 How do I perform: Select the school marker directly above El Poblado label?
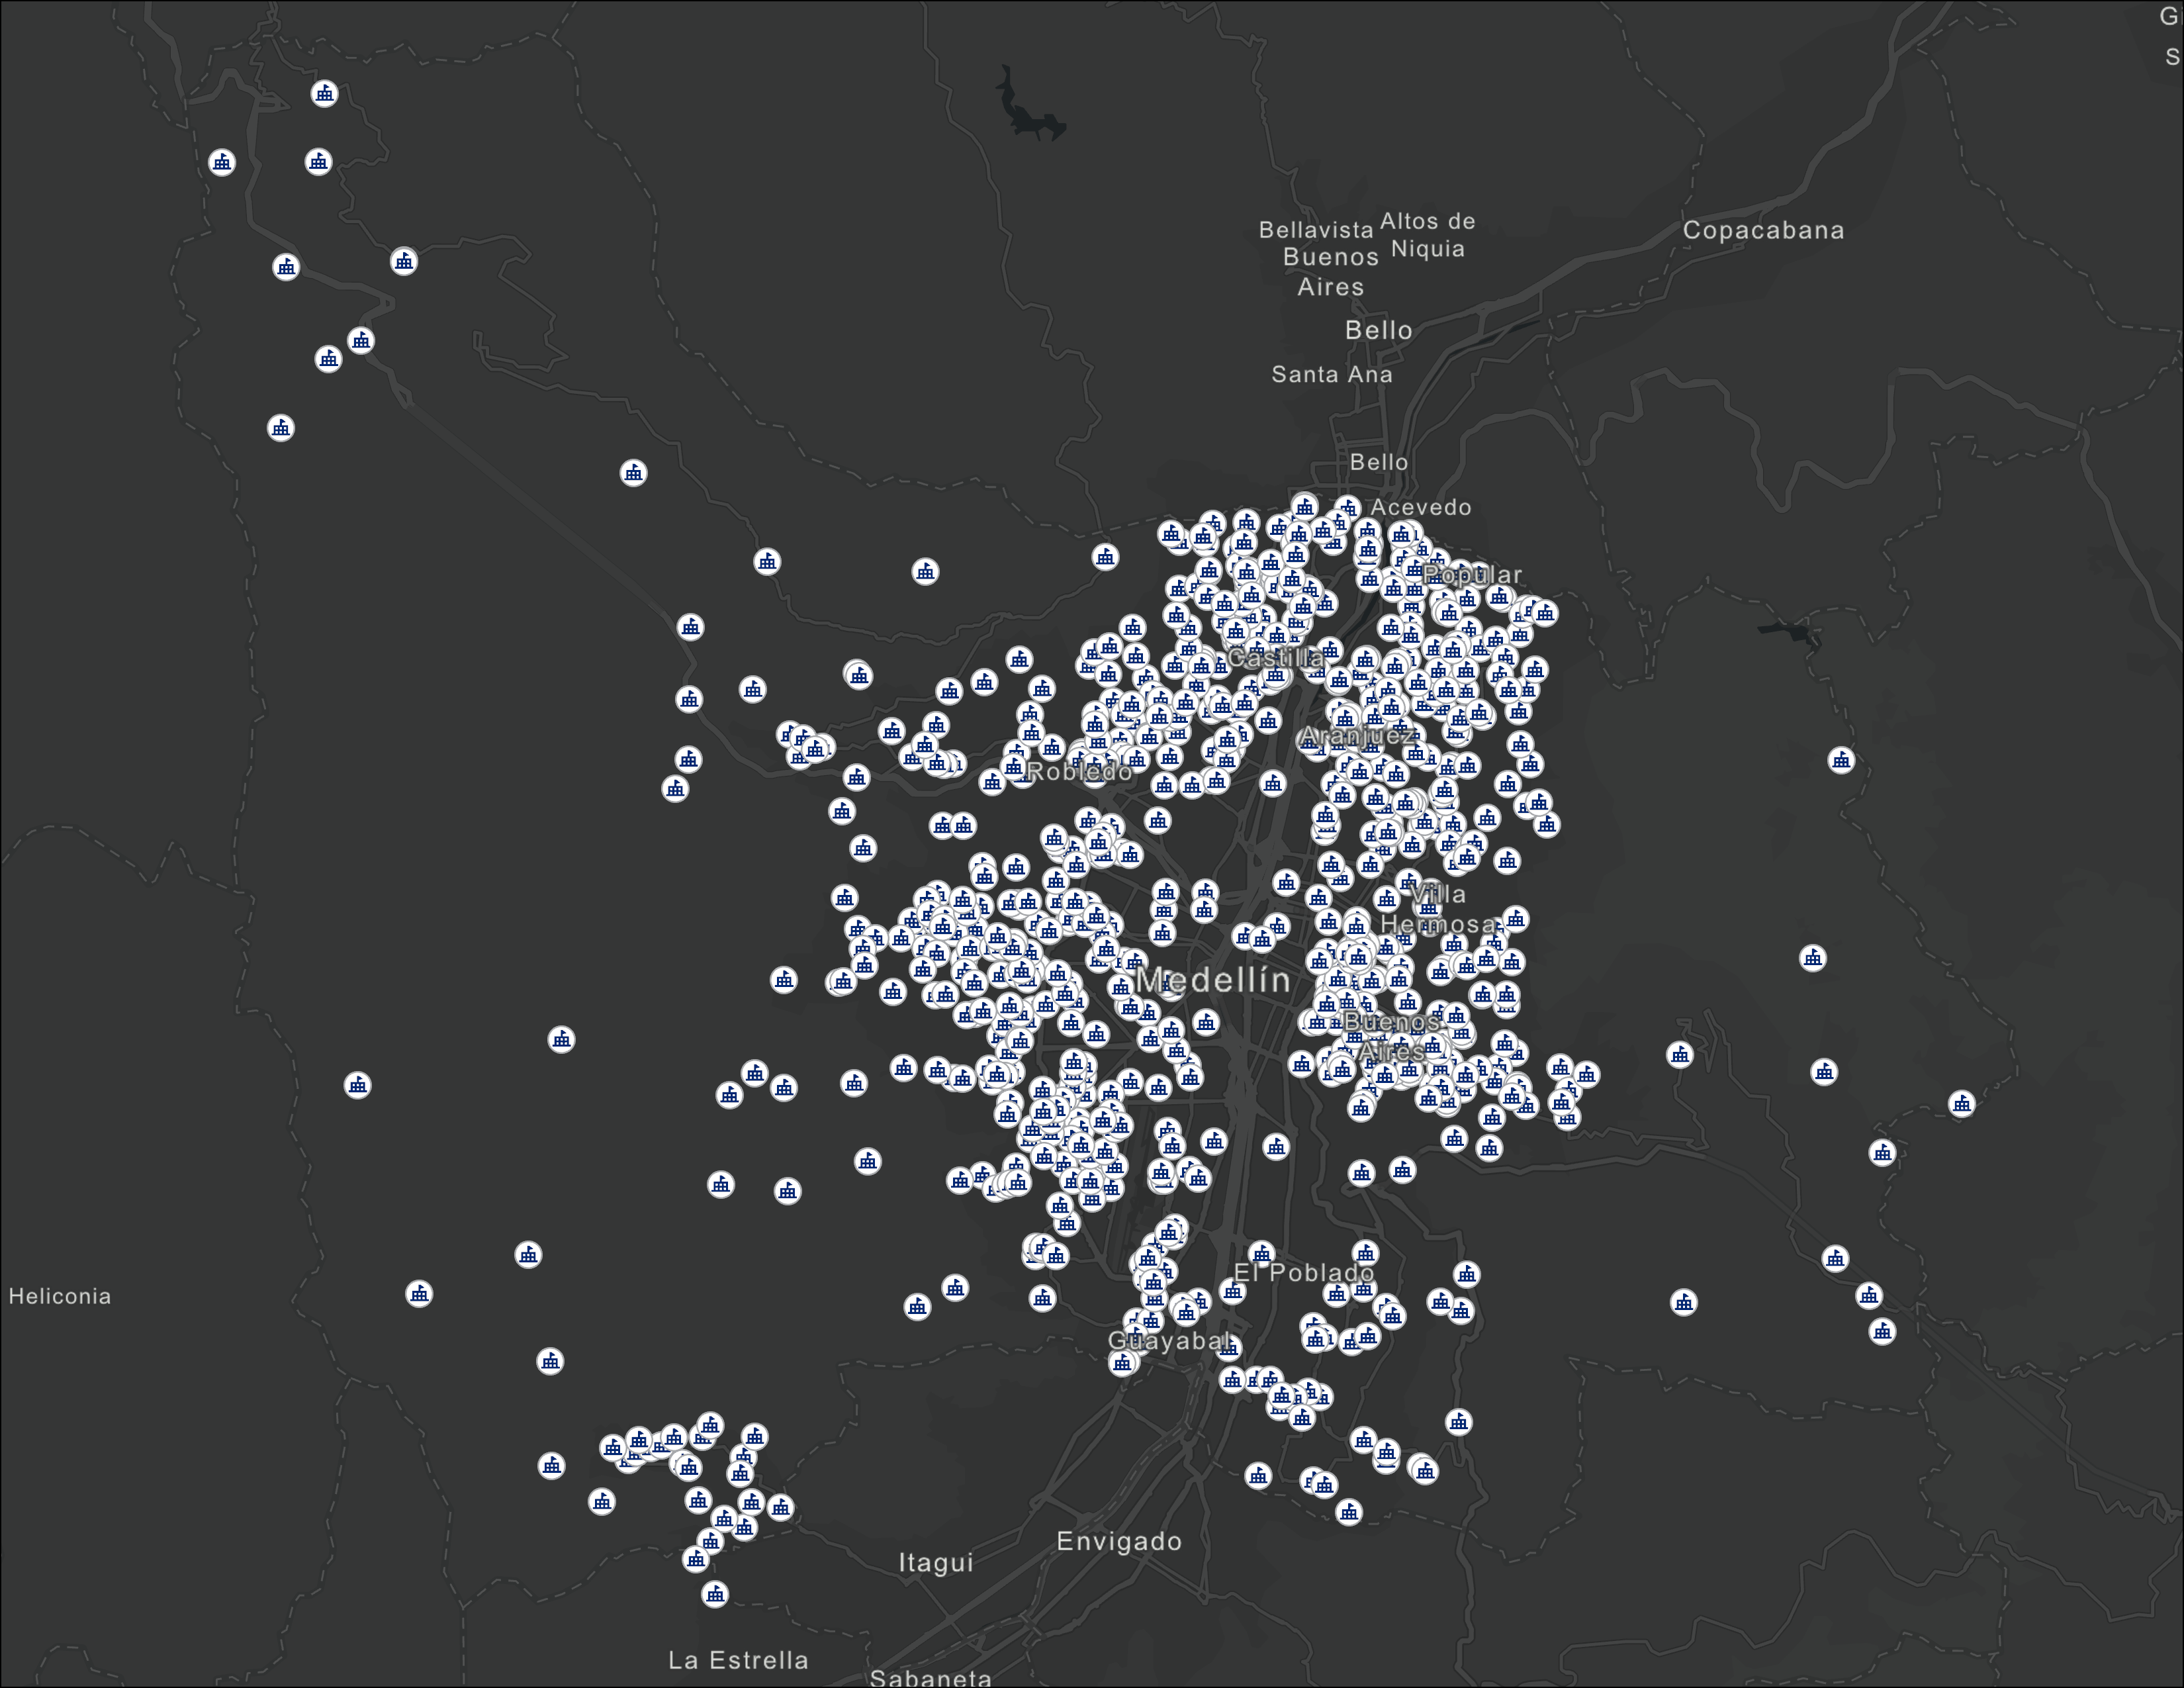click(1262, 1253)
